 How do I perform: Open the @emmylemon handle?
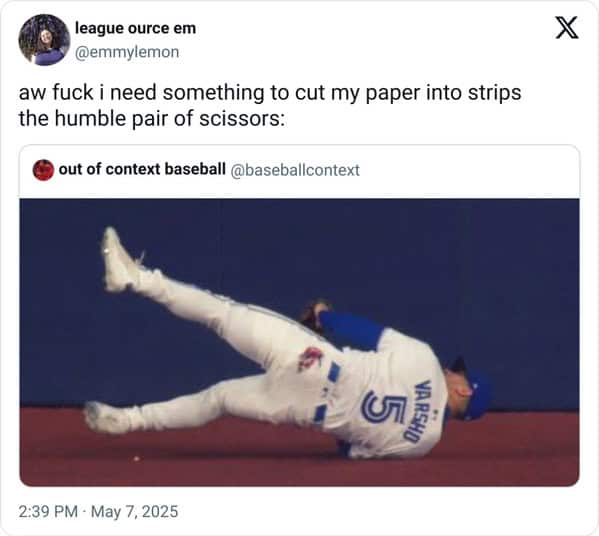(x=127, y=52)
